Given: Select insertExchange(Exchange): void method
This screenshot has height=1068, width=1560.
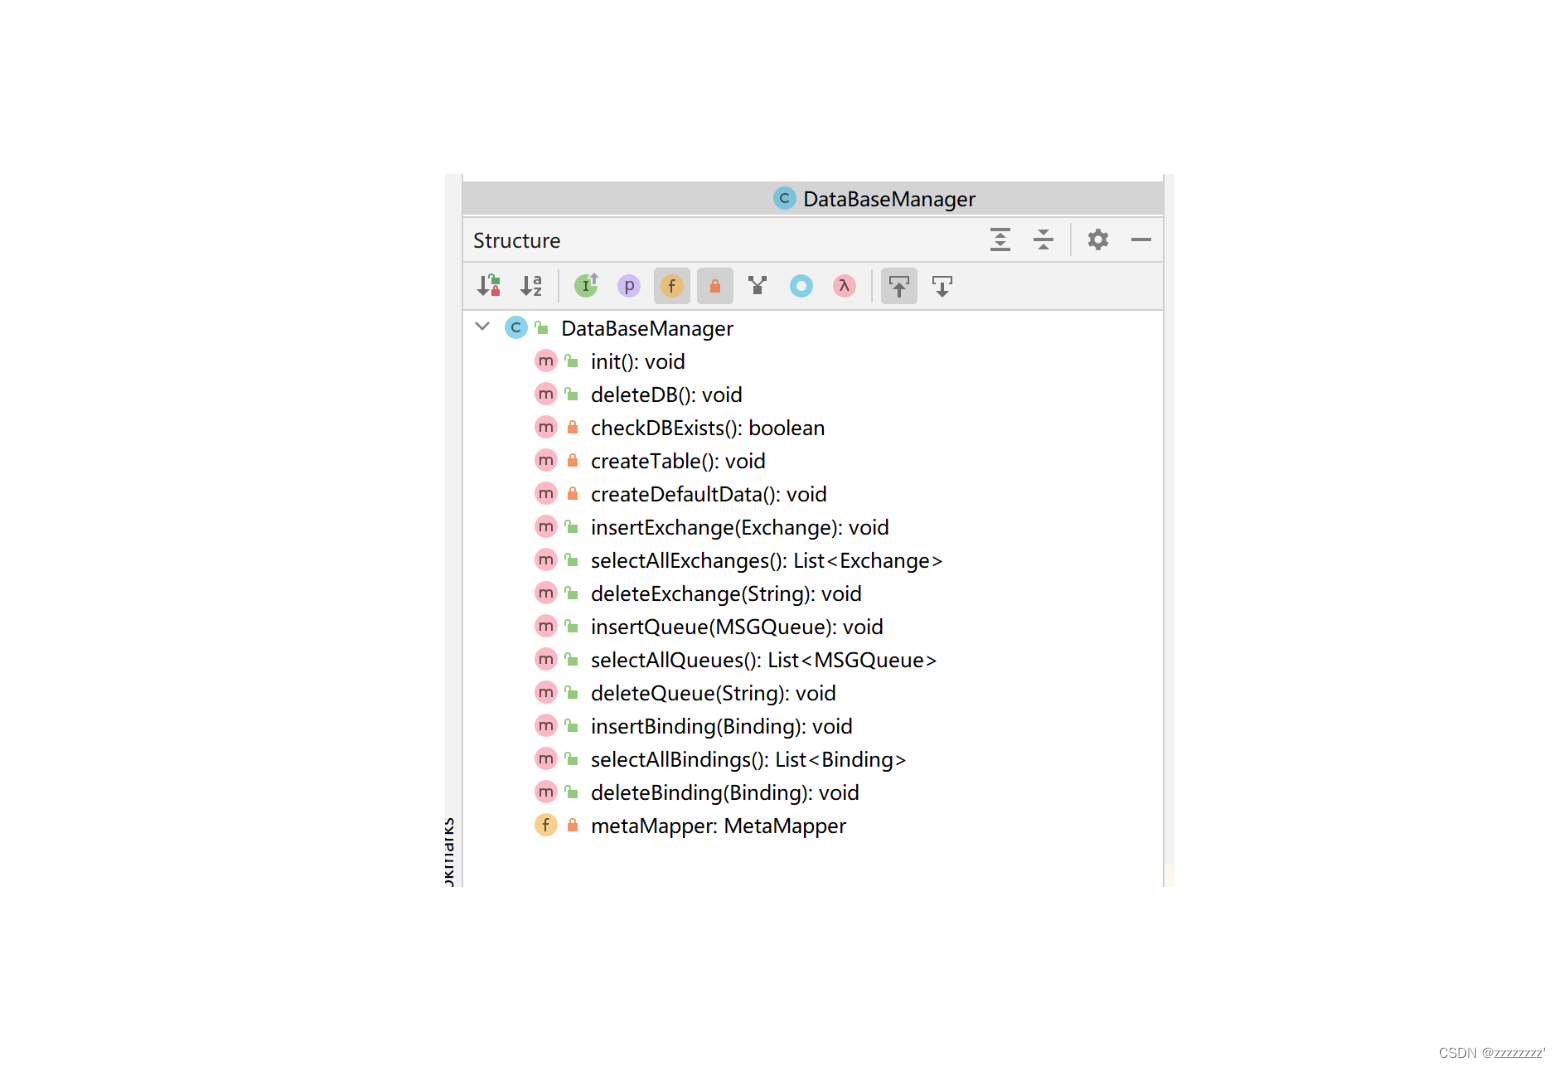Looking at the screenshot, I should point(740,527).
